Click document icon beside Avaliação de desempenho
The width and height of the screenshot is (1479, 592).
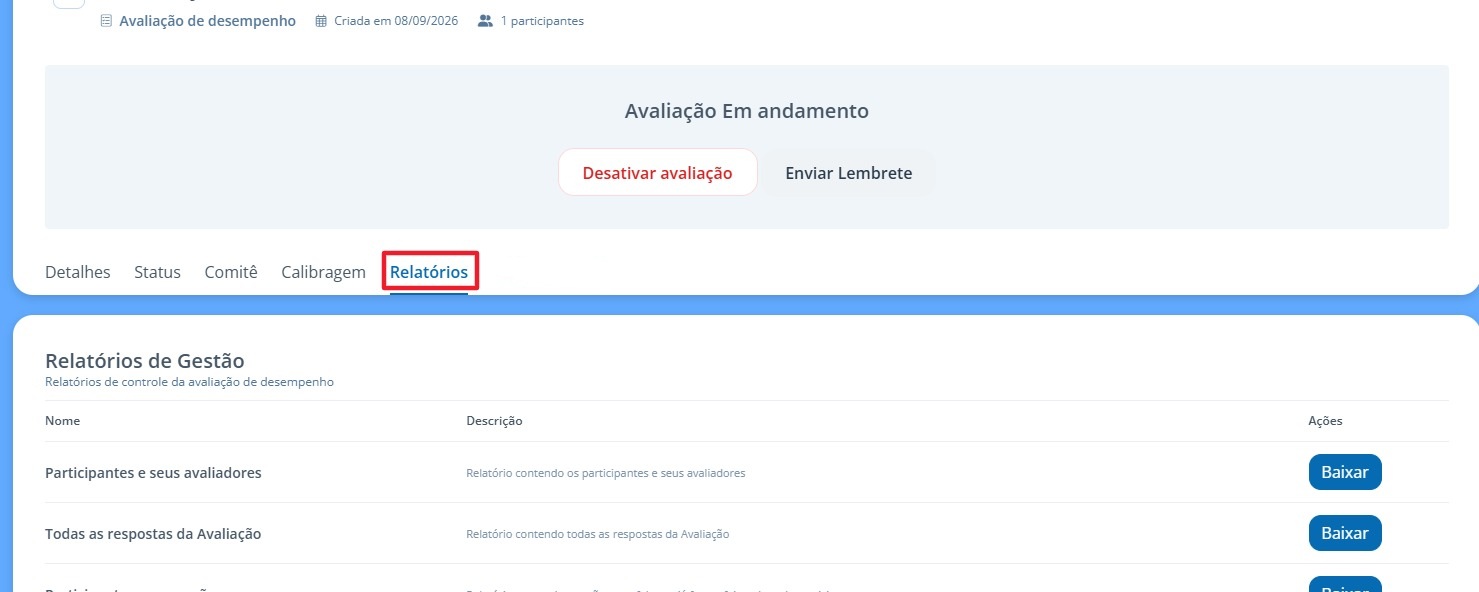coord(107,21)
